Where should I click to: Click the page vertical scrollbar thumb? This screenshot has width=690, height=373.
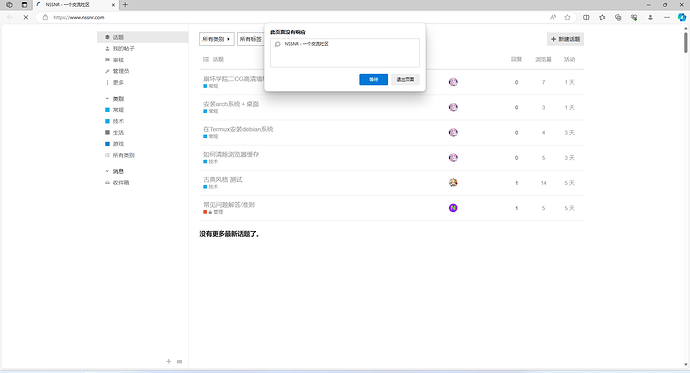click(x=686, y=43)
